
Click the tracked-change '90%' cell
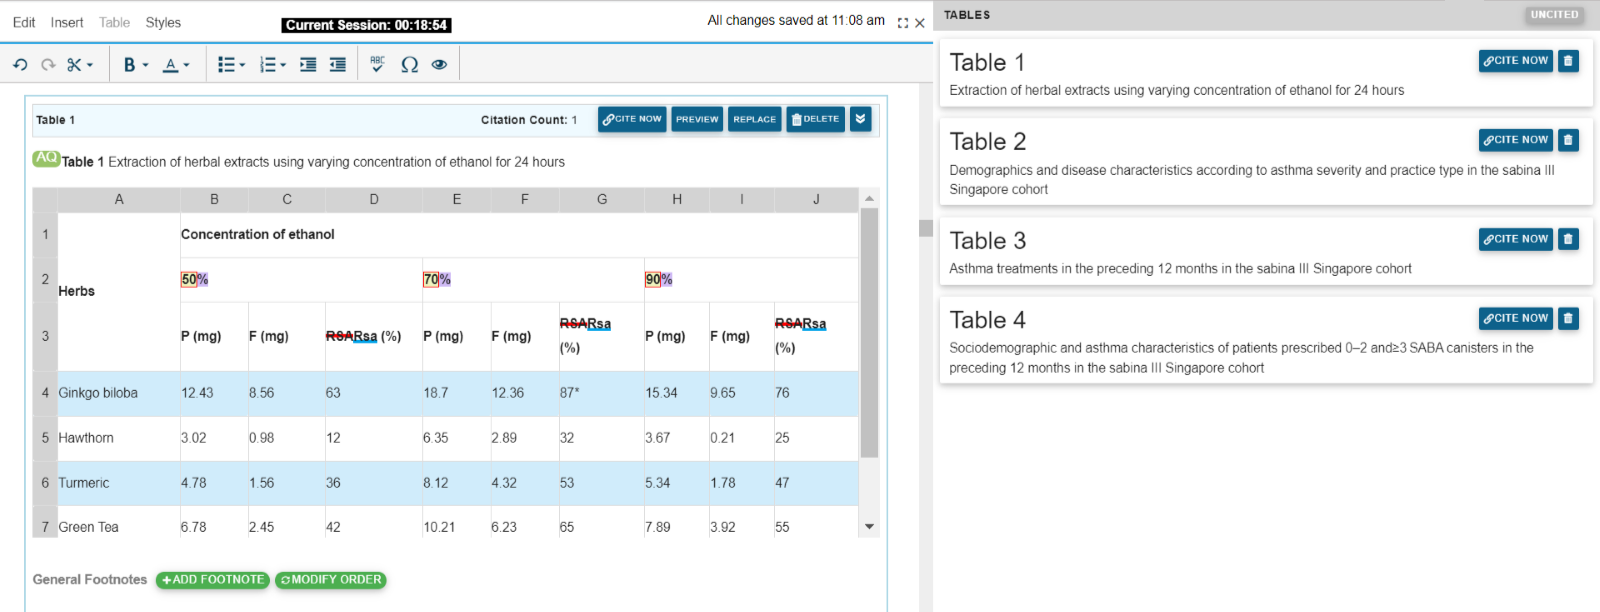(751, 280)
